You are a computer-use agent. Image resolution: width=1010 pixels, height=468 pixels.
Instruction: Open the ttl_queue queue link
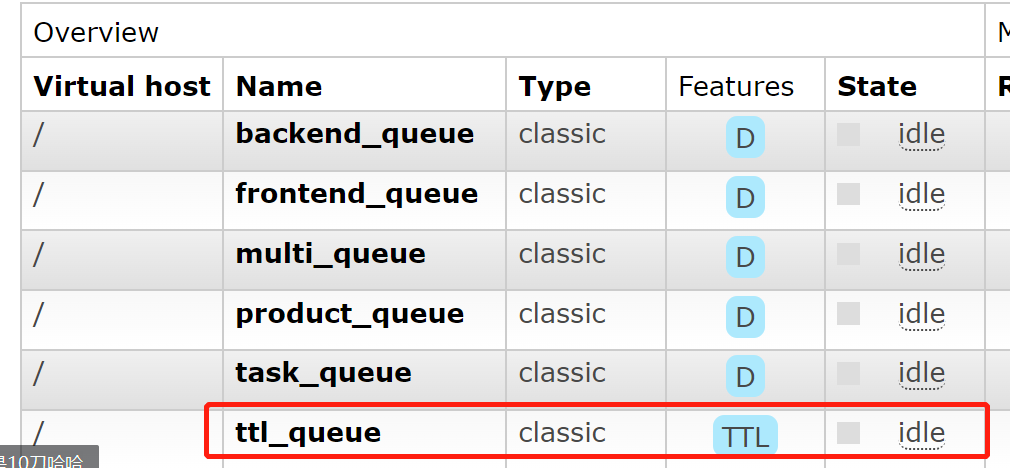pos(308,433)
